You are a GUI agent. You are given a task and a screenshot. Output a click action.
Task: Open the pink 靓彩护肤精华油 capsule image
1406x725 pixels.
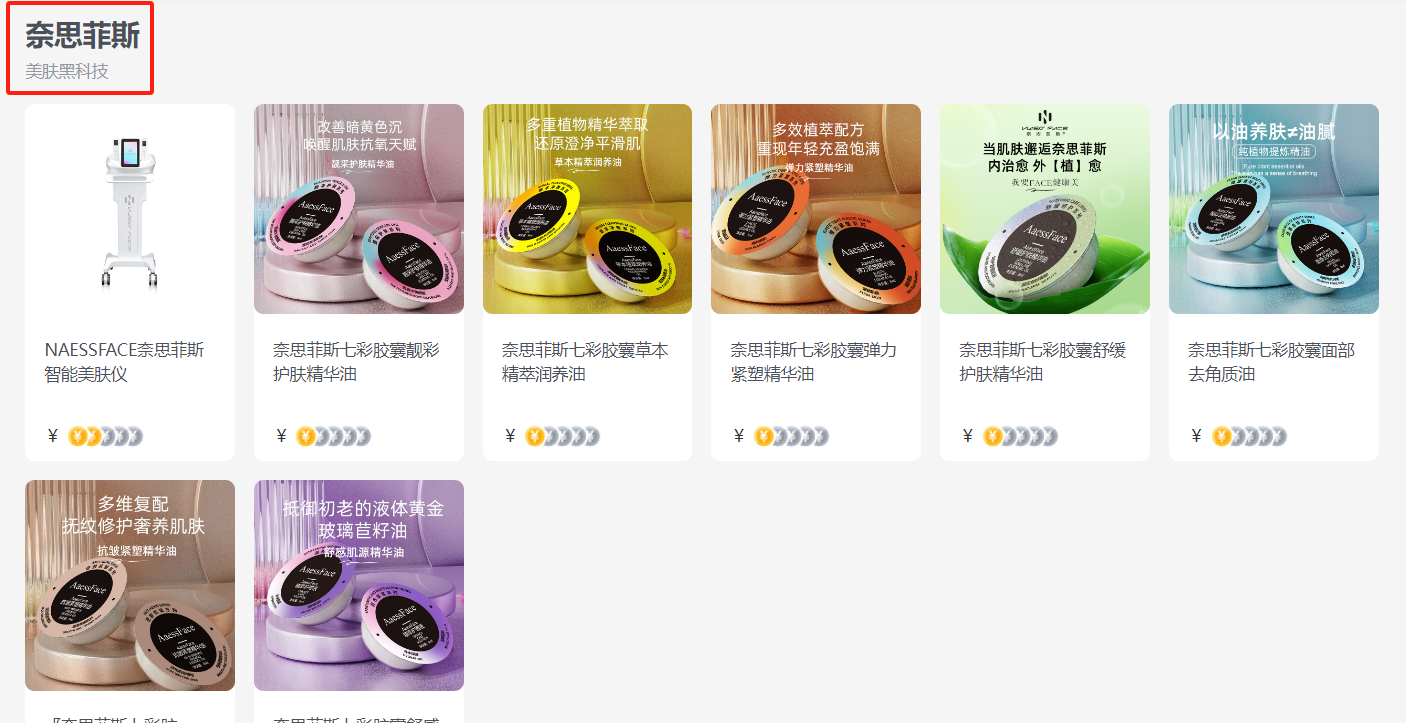coord(359,209)
